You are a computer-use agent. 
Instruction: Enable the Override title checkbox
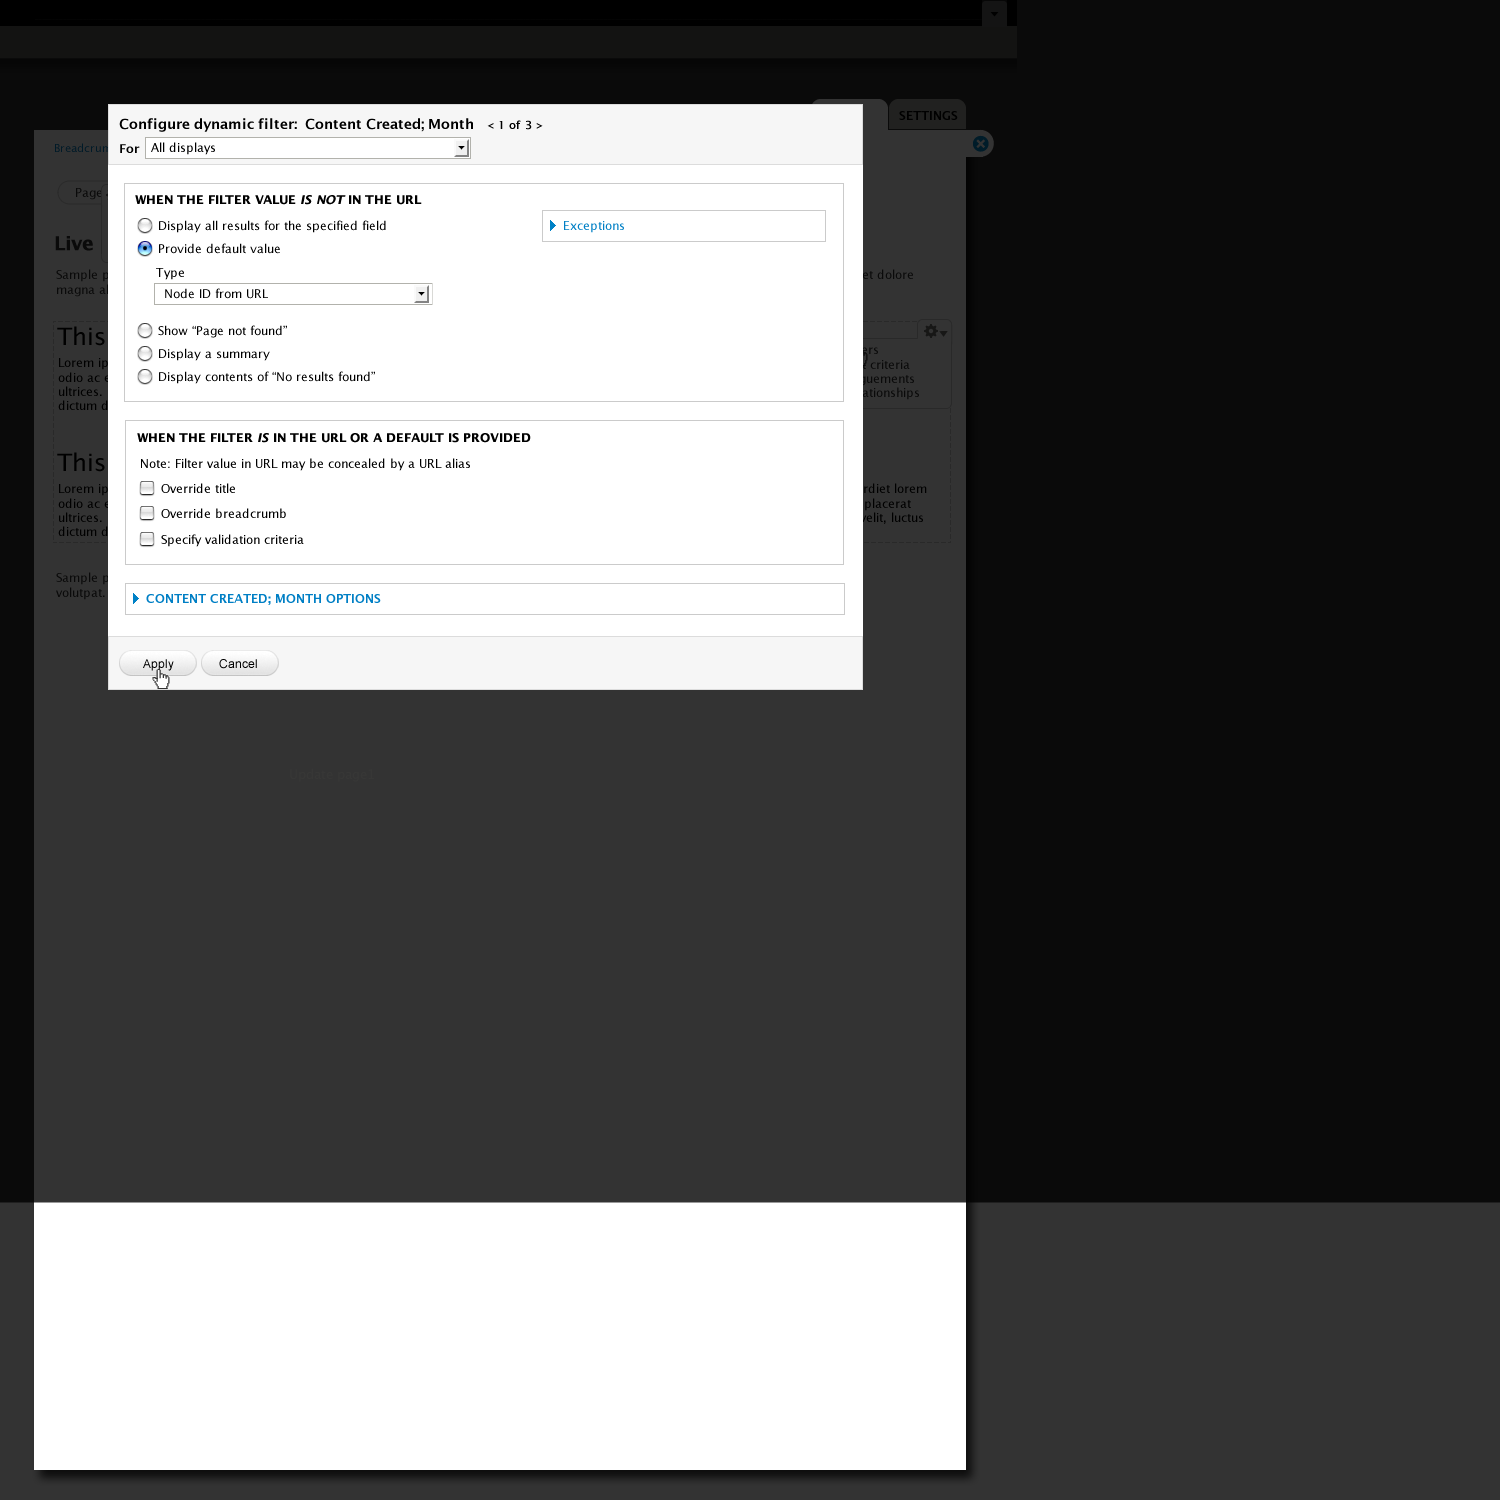coord(147,489)
